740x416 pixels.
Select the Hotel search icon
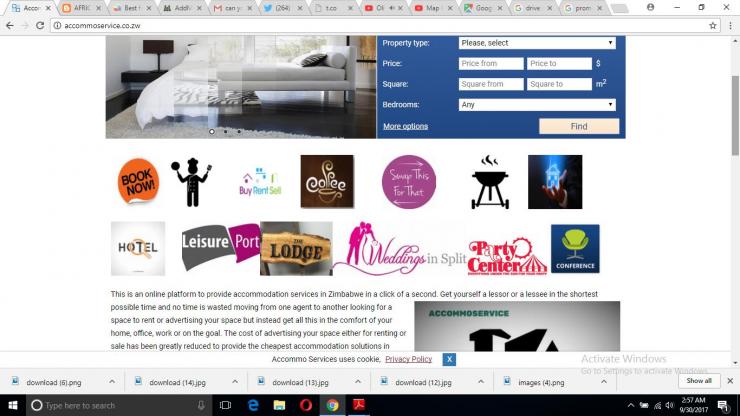[x=138, y=248]
